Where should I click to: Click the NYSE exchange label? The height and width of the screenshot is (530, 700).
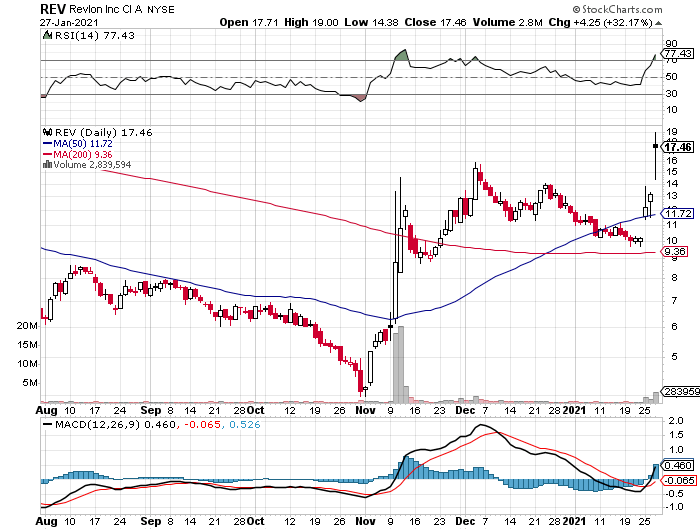161,9
